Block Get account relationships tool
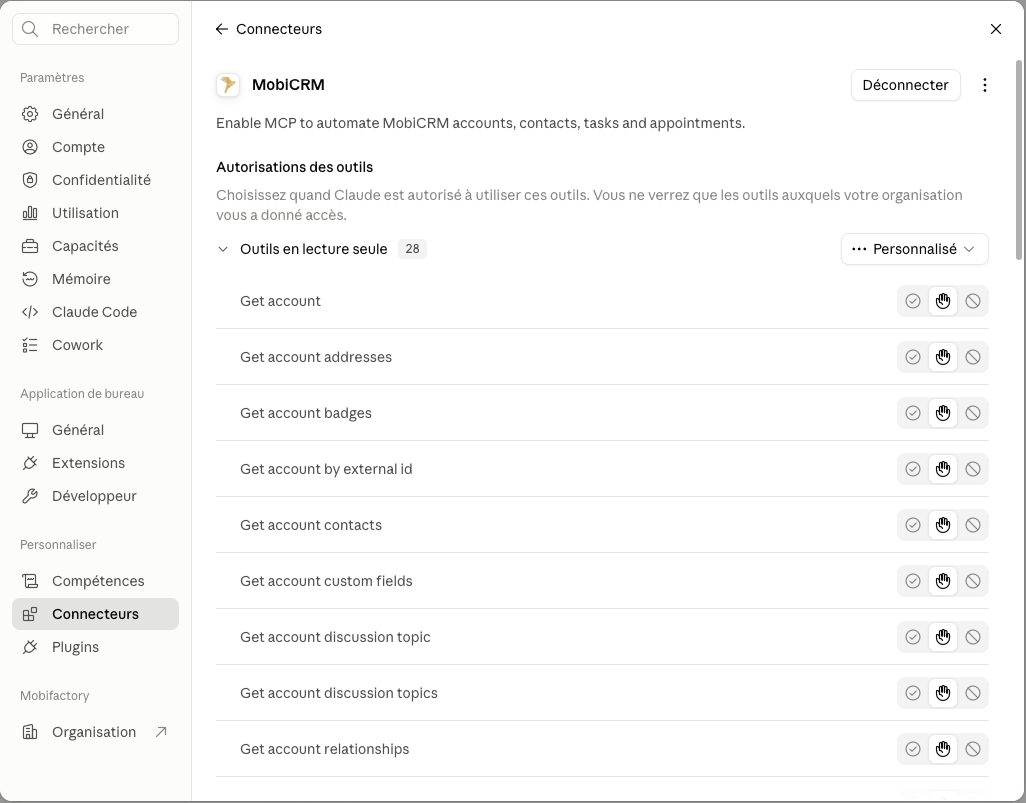The image size is (1026, 803). tap(973, 749)
